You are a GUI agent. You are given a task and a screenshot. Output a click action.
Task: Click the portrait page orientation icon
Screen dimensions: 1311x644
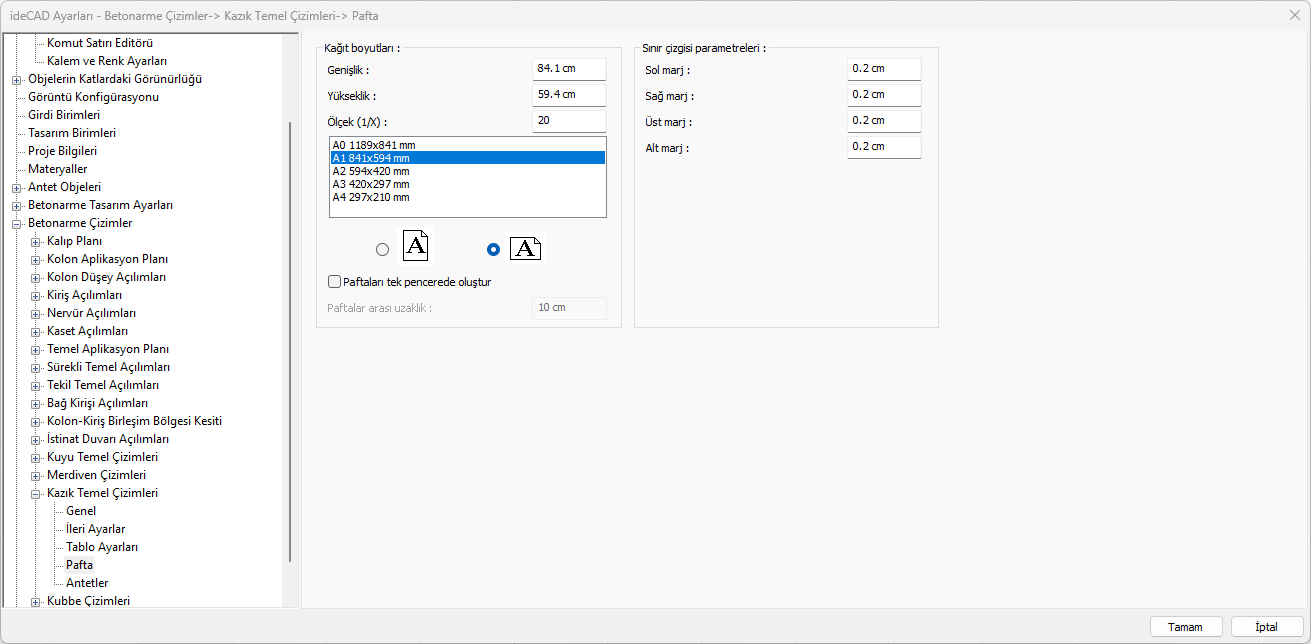tap(416, 246)
